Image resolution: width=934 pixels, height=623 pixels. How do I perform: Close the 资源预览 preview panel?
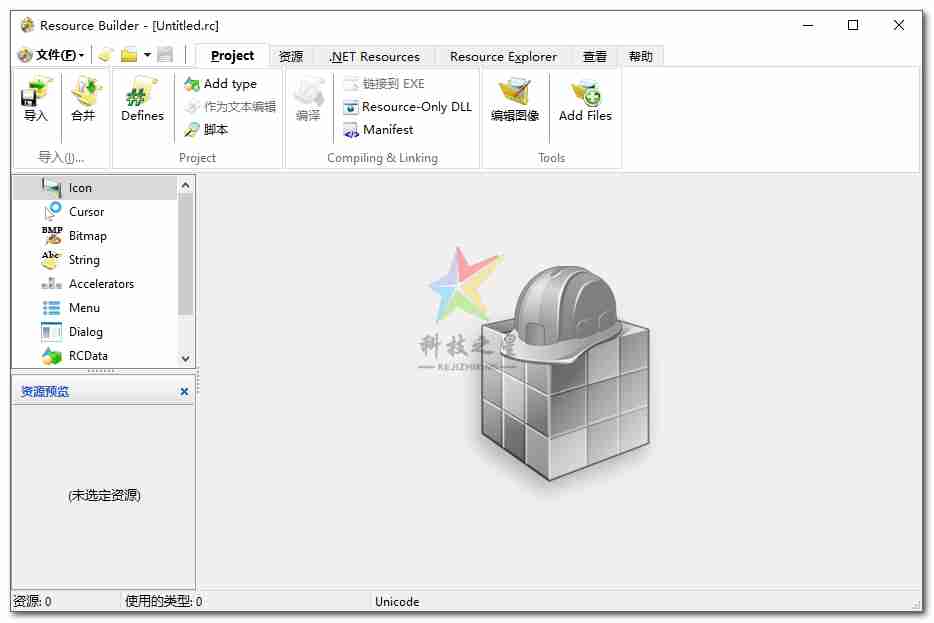click(183, 392)
